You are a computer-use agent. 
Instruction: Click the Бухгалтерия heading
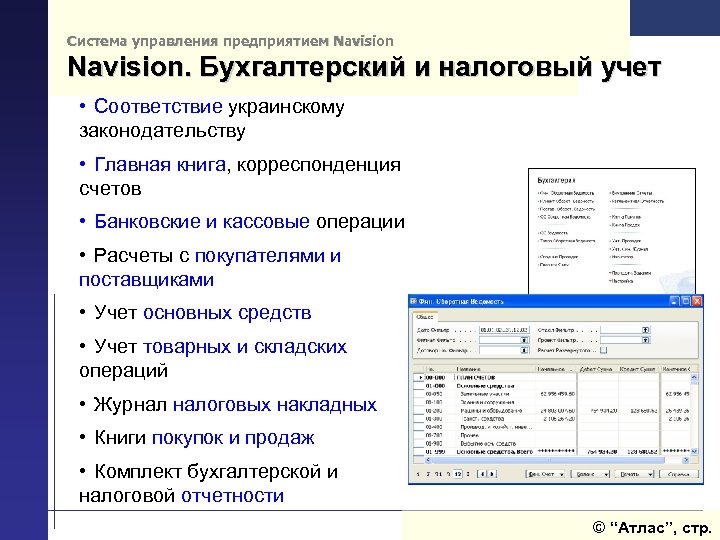[556, 180]
